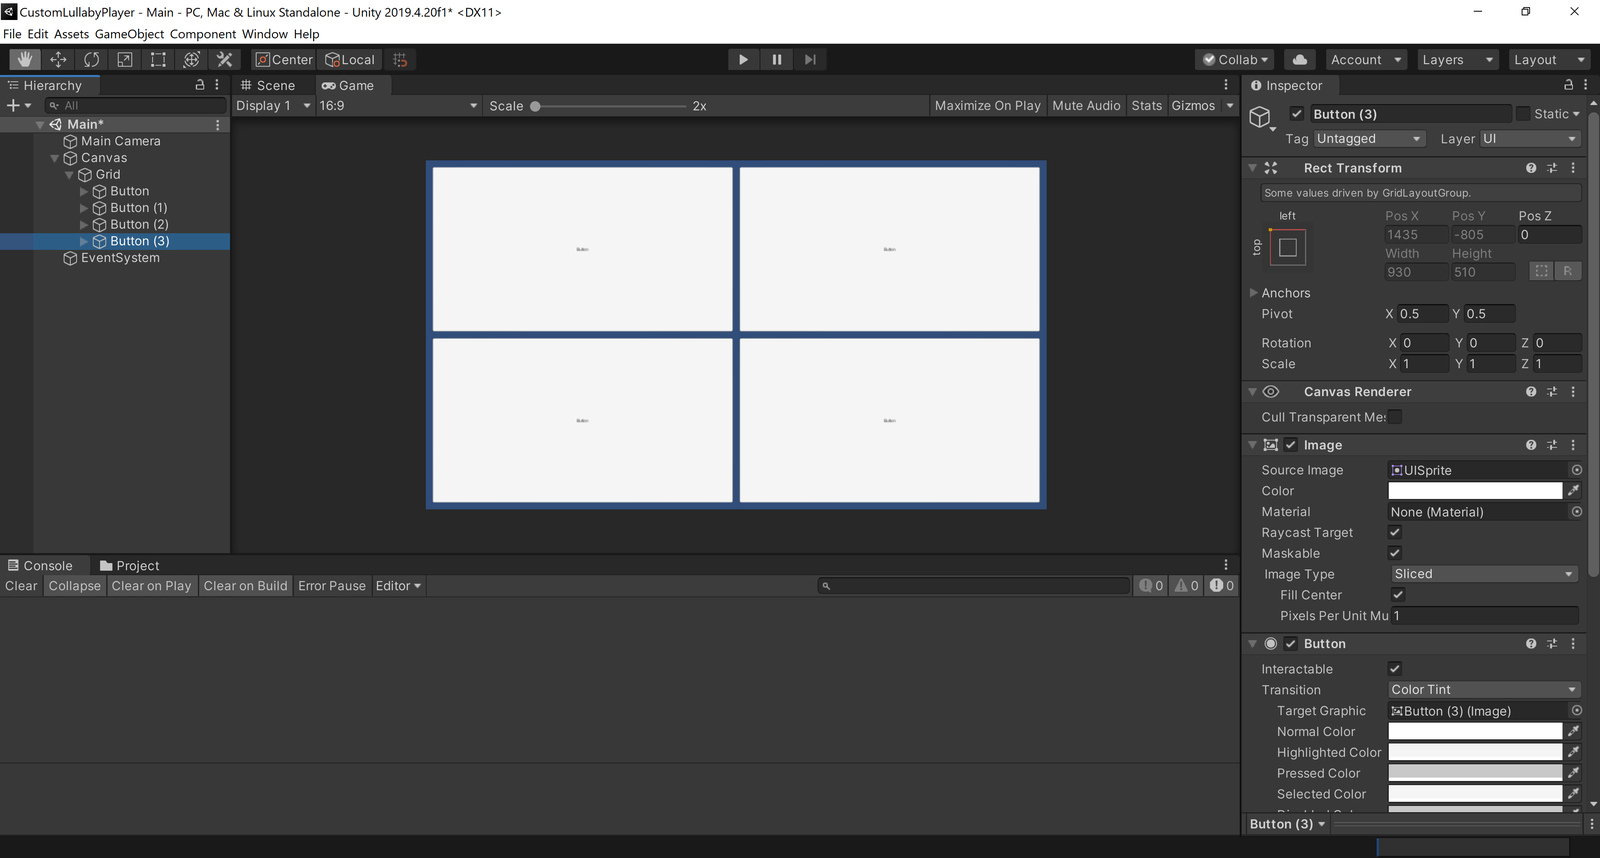Switch to the Scene tab
This screenshot has height=858, width=1600.
point(268,86)
